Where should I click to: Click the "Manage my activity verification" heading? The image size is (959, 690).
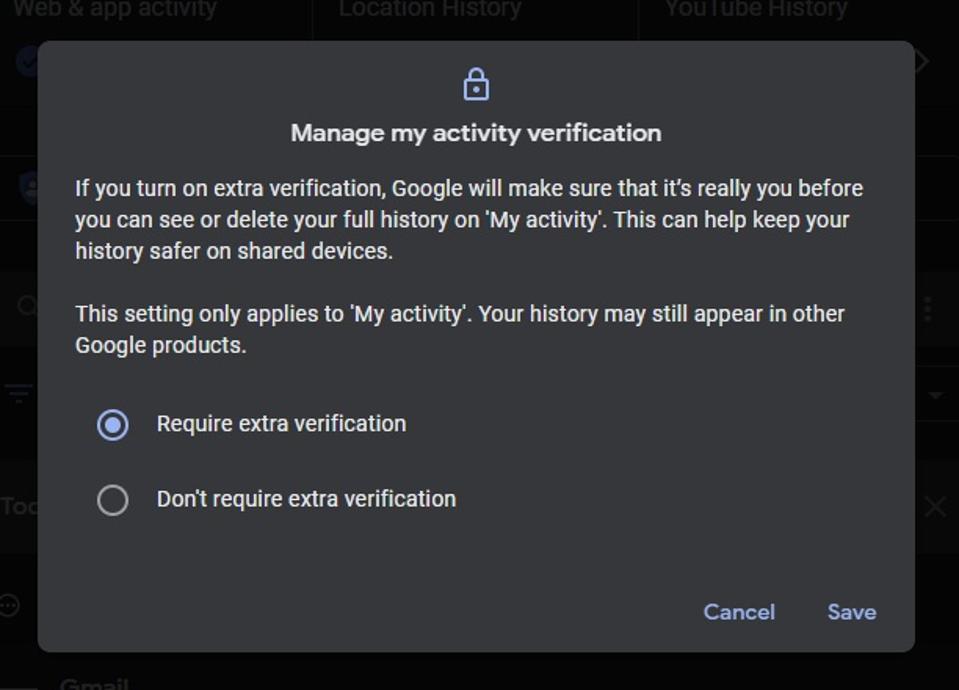(x=476, y=133)
